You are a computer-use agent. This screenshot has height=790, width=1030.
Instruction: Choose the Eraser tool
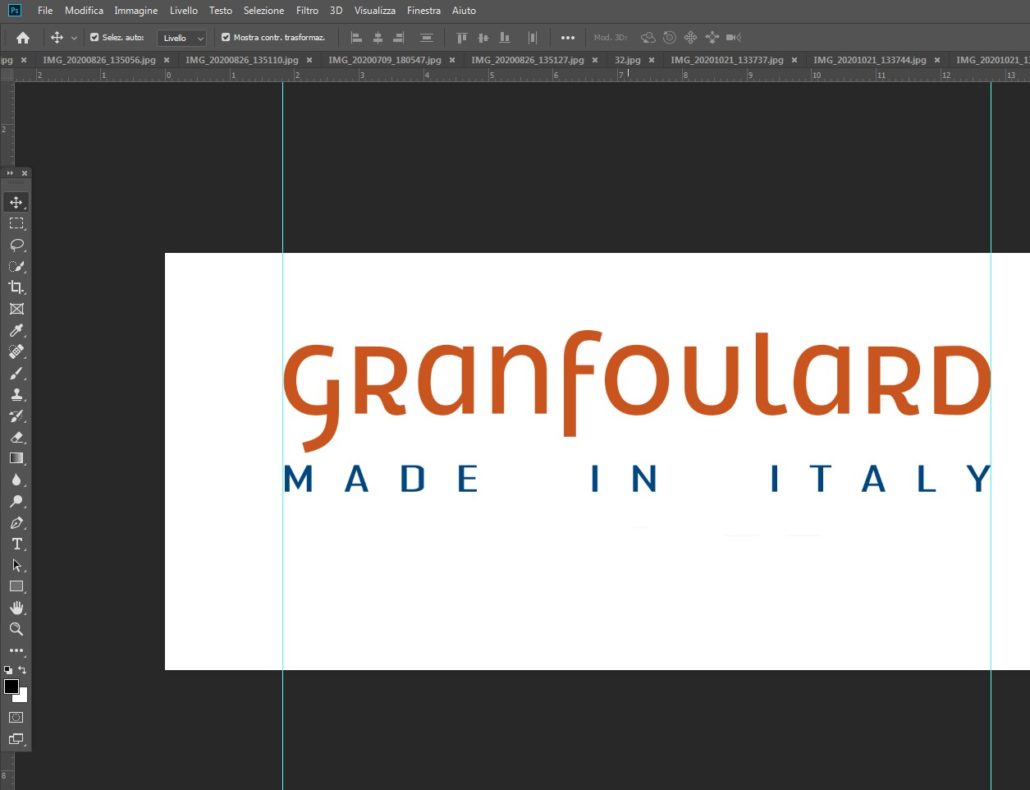[x=16, y=438]
